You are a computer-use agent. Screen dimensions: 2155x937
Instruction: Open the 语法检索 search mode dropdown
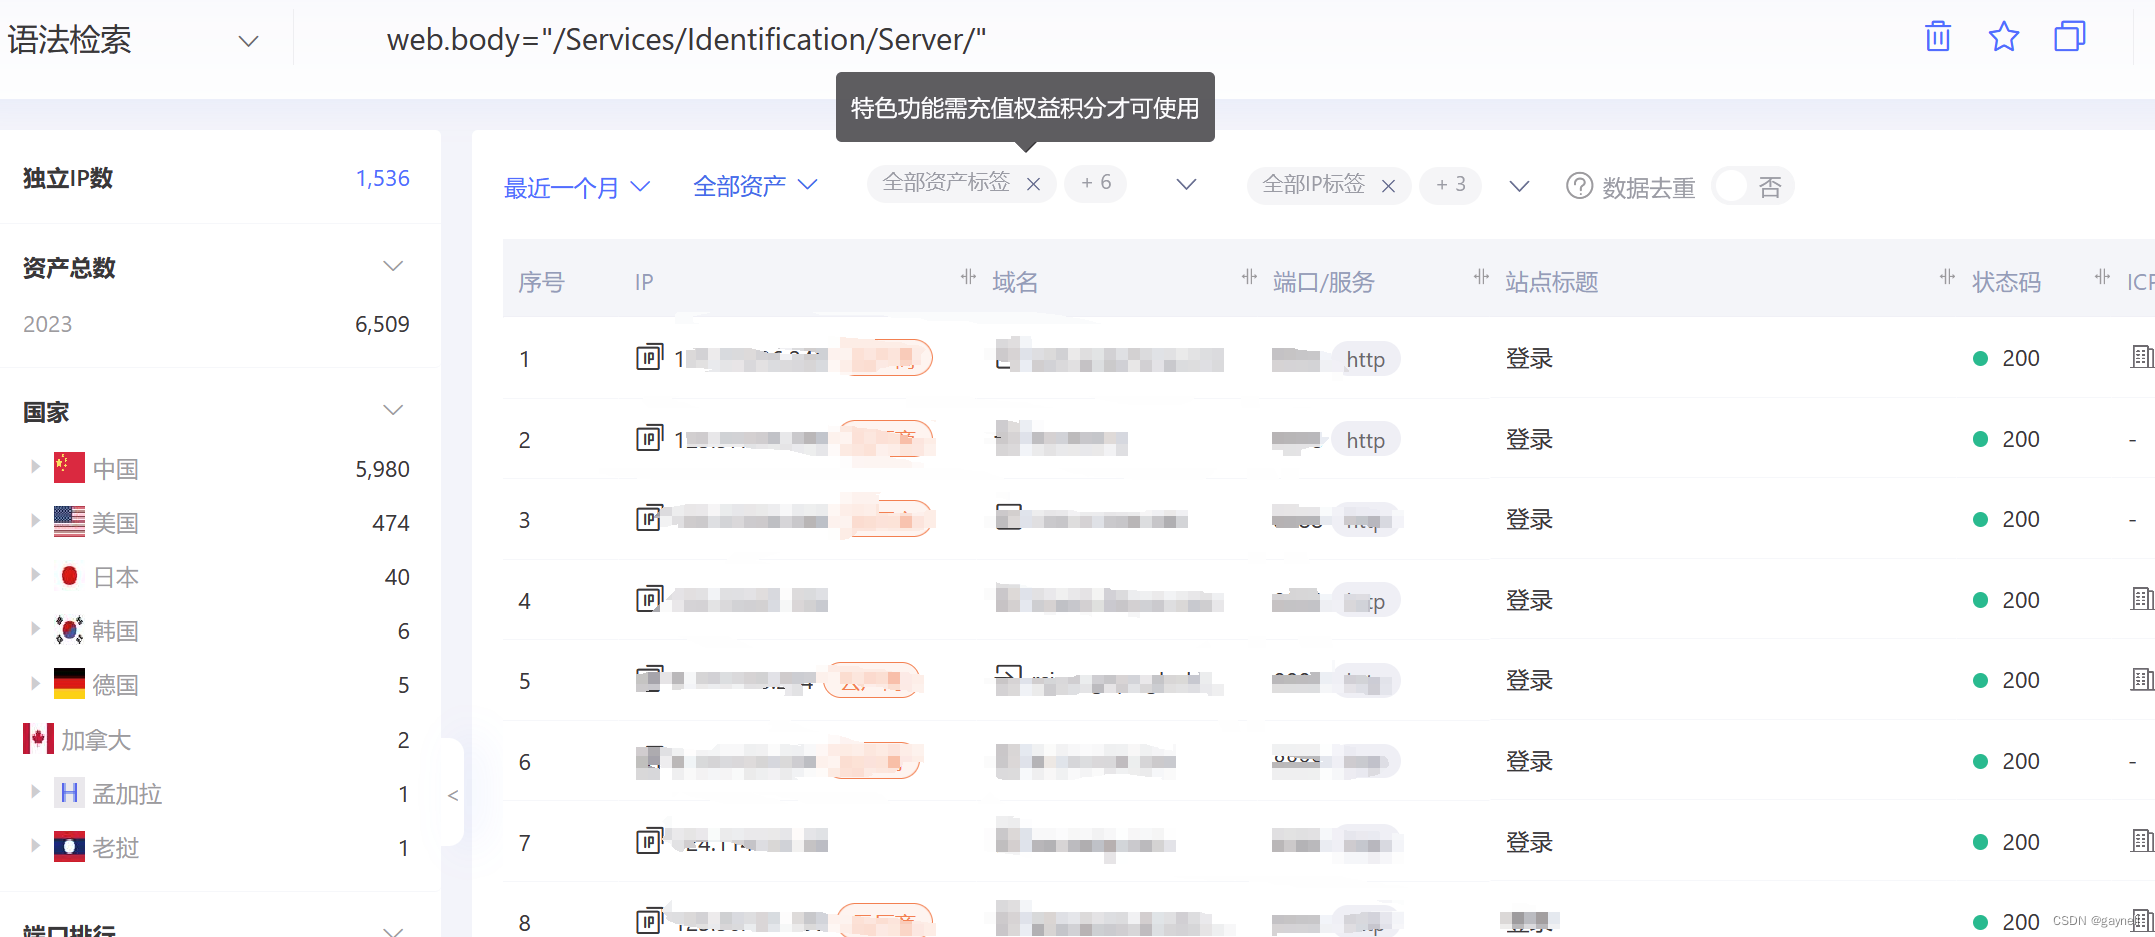point(134,40)
